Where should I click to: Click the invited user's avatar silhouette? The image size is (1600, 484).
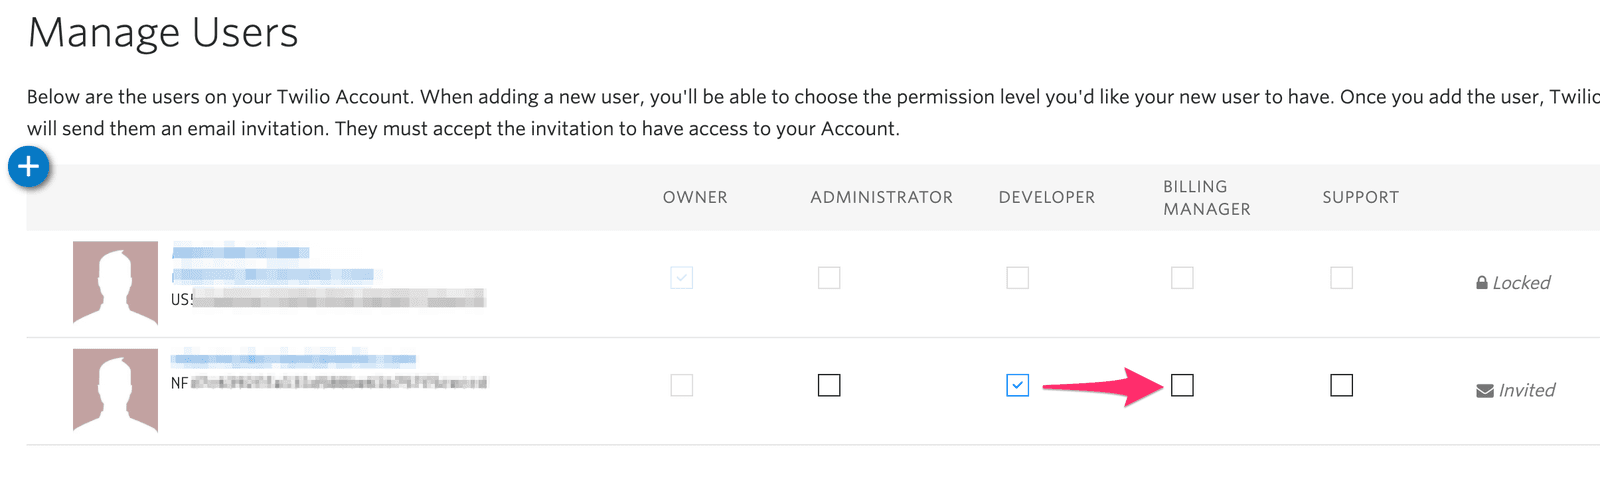(x=115, y=389)
